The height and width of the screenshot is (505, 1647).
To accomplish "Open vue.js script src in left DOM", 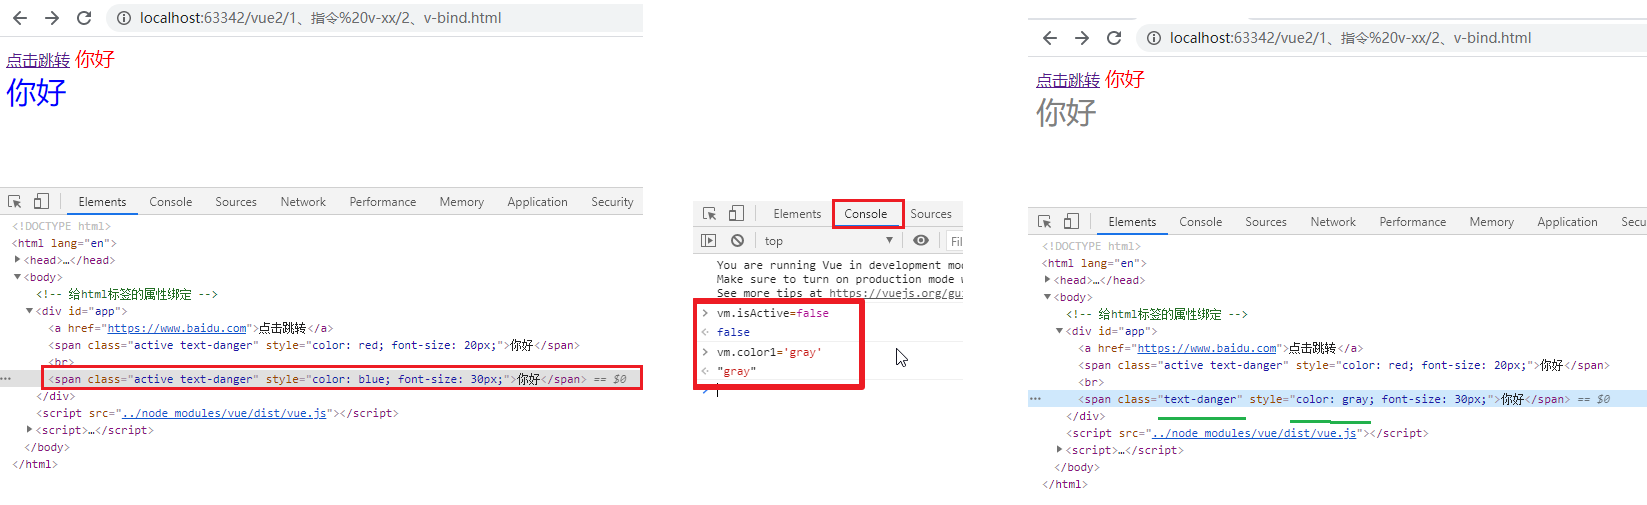I will (x=224, y=413).
